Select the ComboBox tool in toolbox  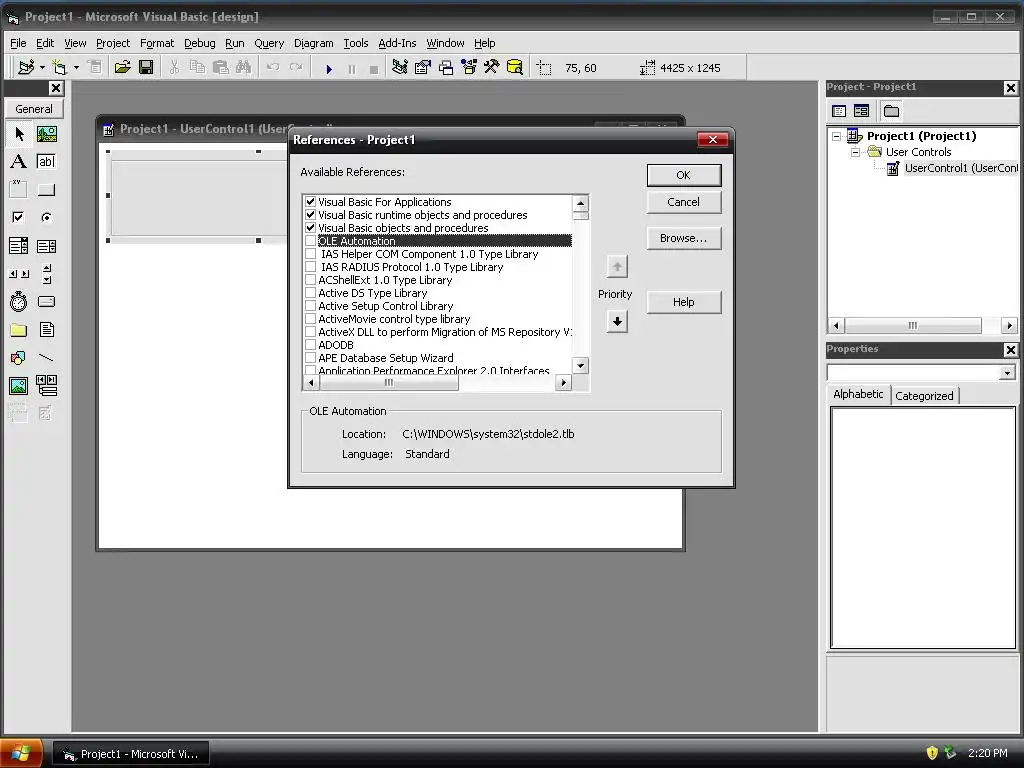point(19,246)
